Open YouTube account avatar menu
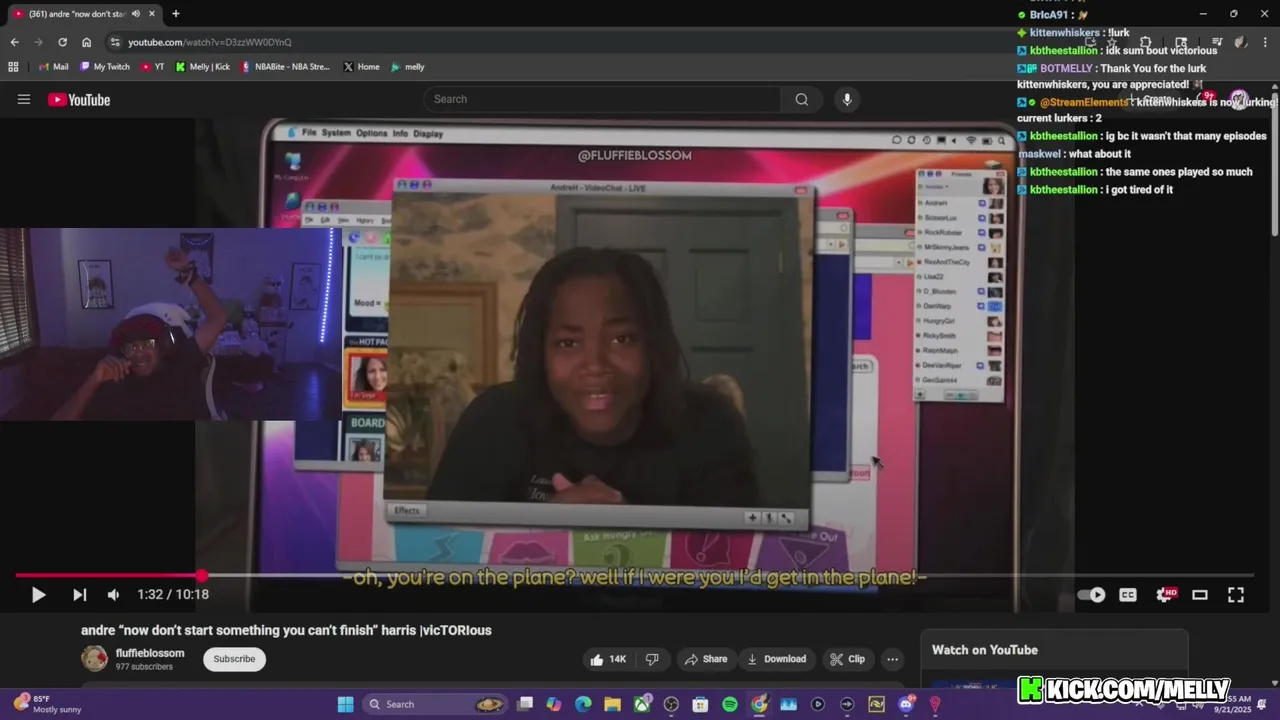Screen dimensions: 1280x720 pyautogui.click(x=1239, y=99)
